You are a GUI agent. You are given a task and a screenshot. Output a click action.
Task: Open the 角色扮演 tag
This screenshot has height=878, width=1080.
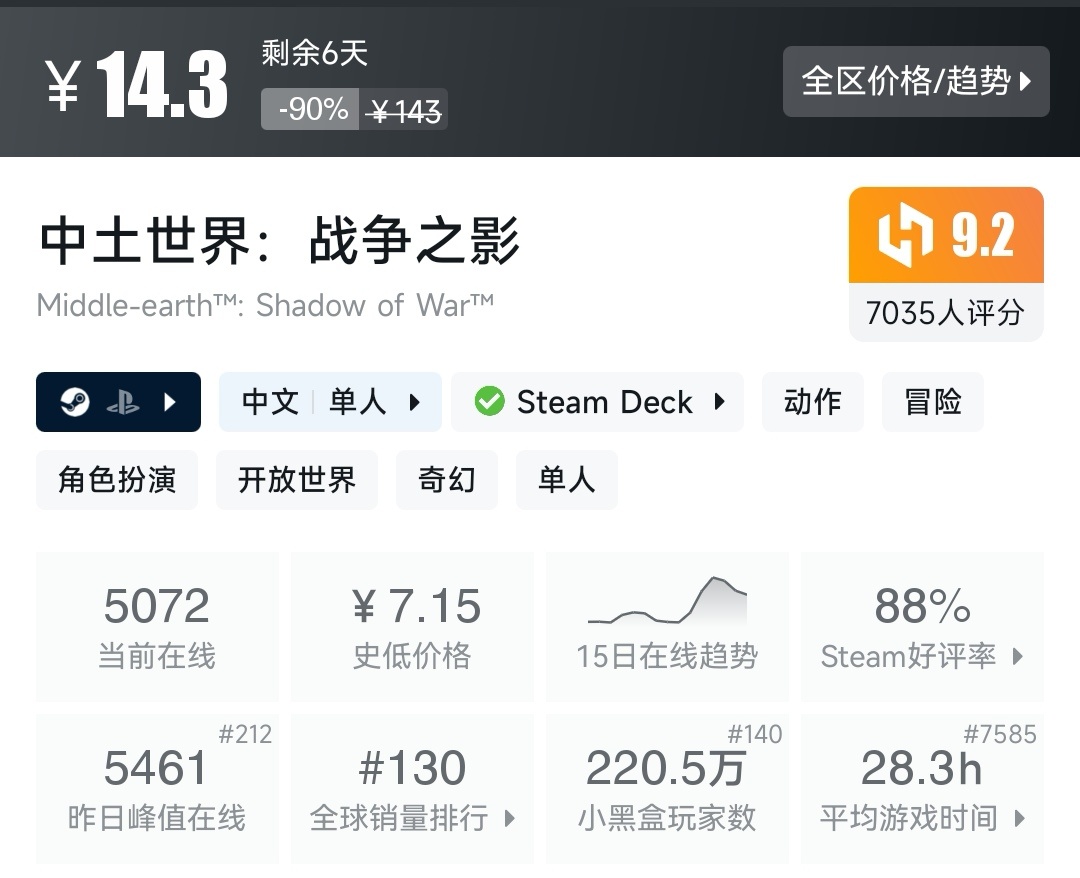pyautogui.click(x=117, y=480)
